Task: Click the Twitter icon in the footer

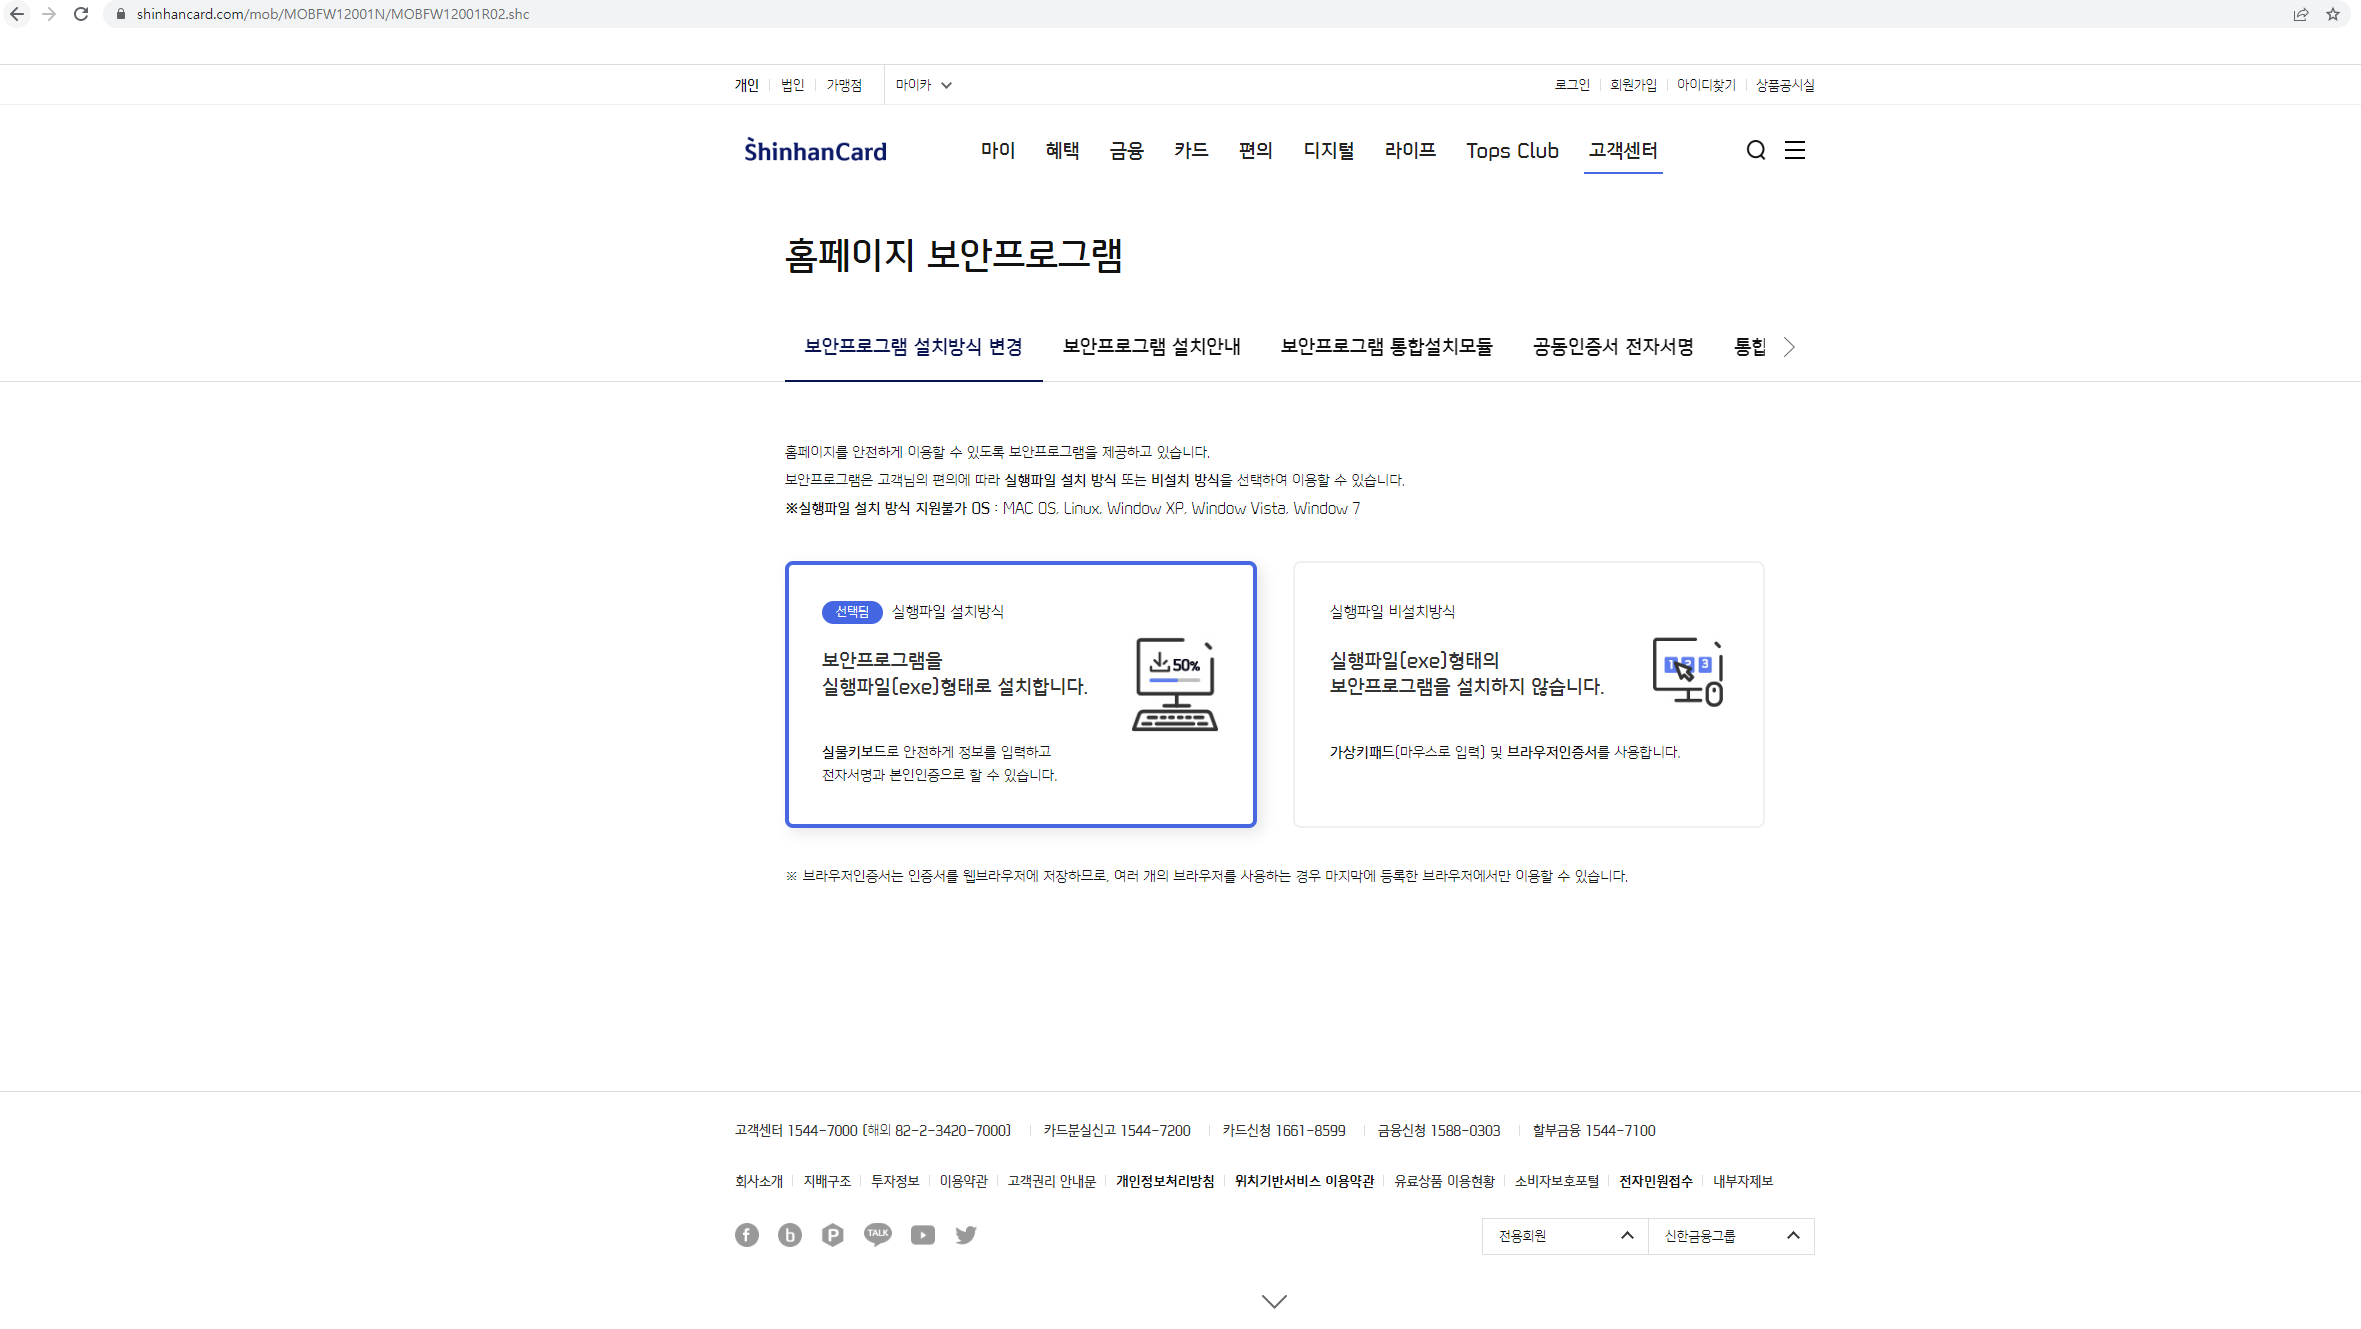Action: point(965,1235)
